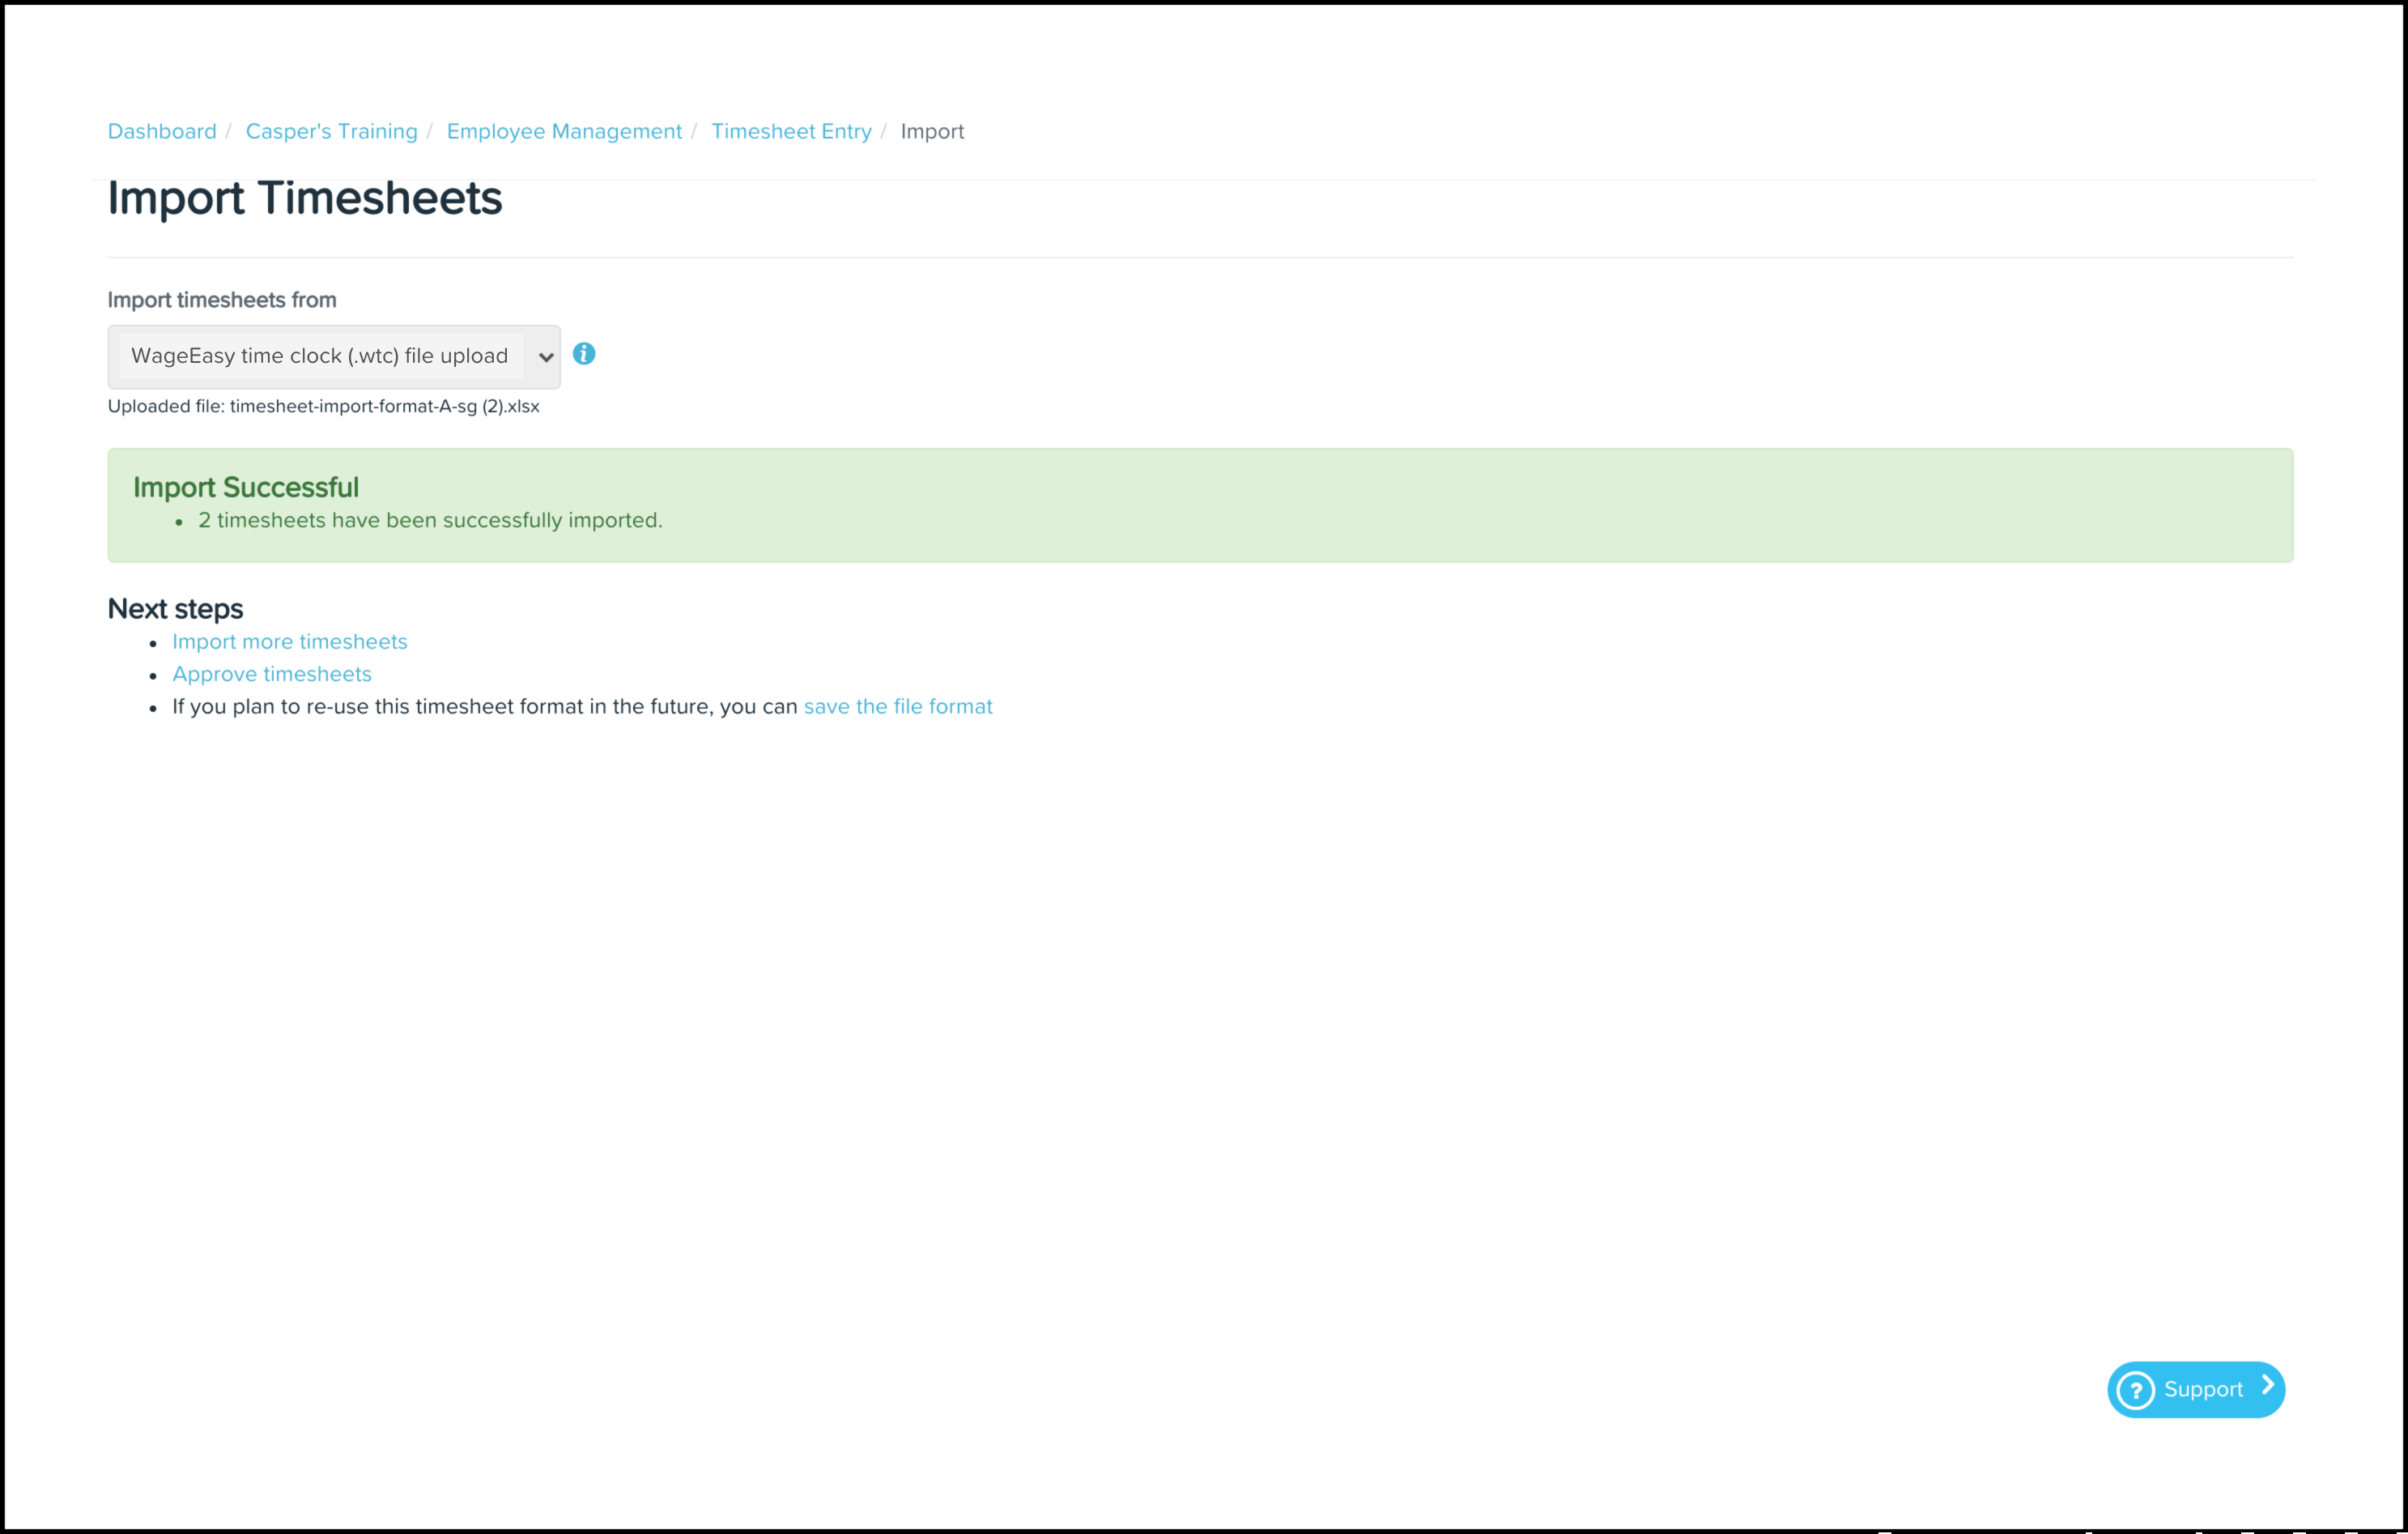Open the import source dropdown arrow
The width and height of the screenshot is (2408, 1534).
click(x=545, y=357)
